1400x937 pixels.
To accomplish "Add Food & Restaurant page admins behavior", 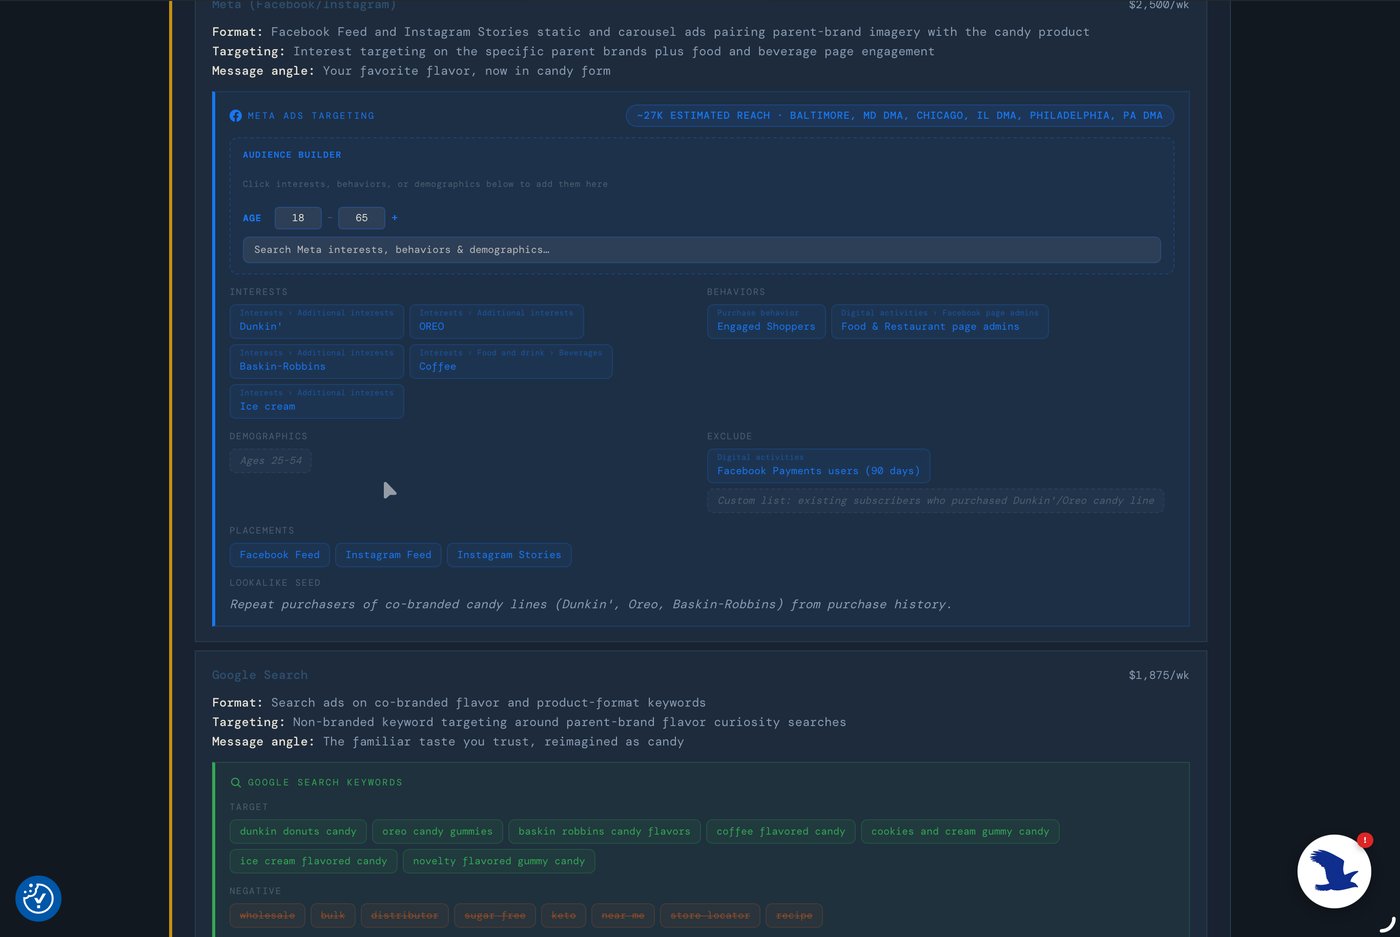I will point(940,321).
